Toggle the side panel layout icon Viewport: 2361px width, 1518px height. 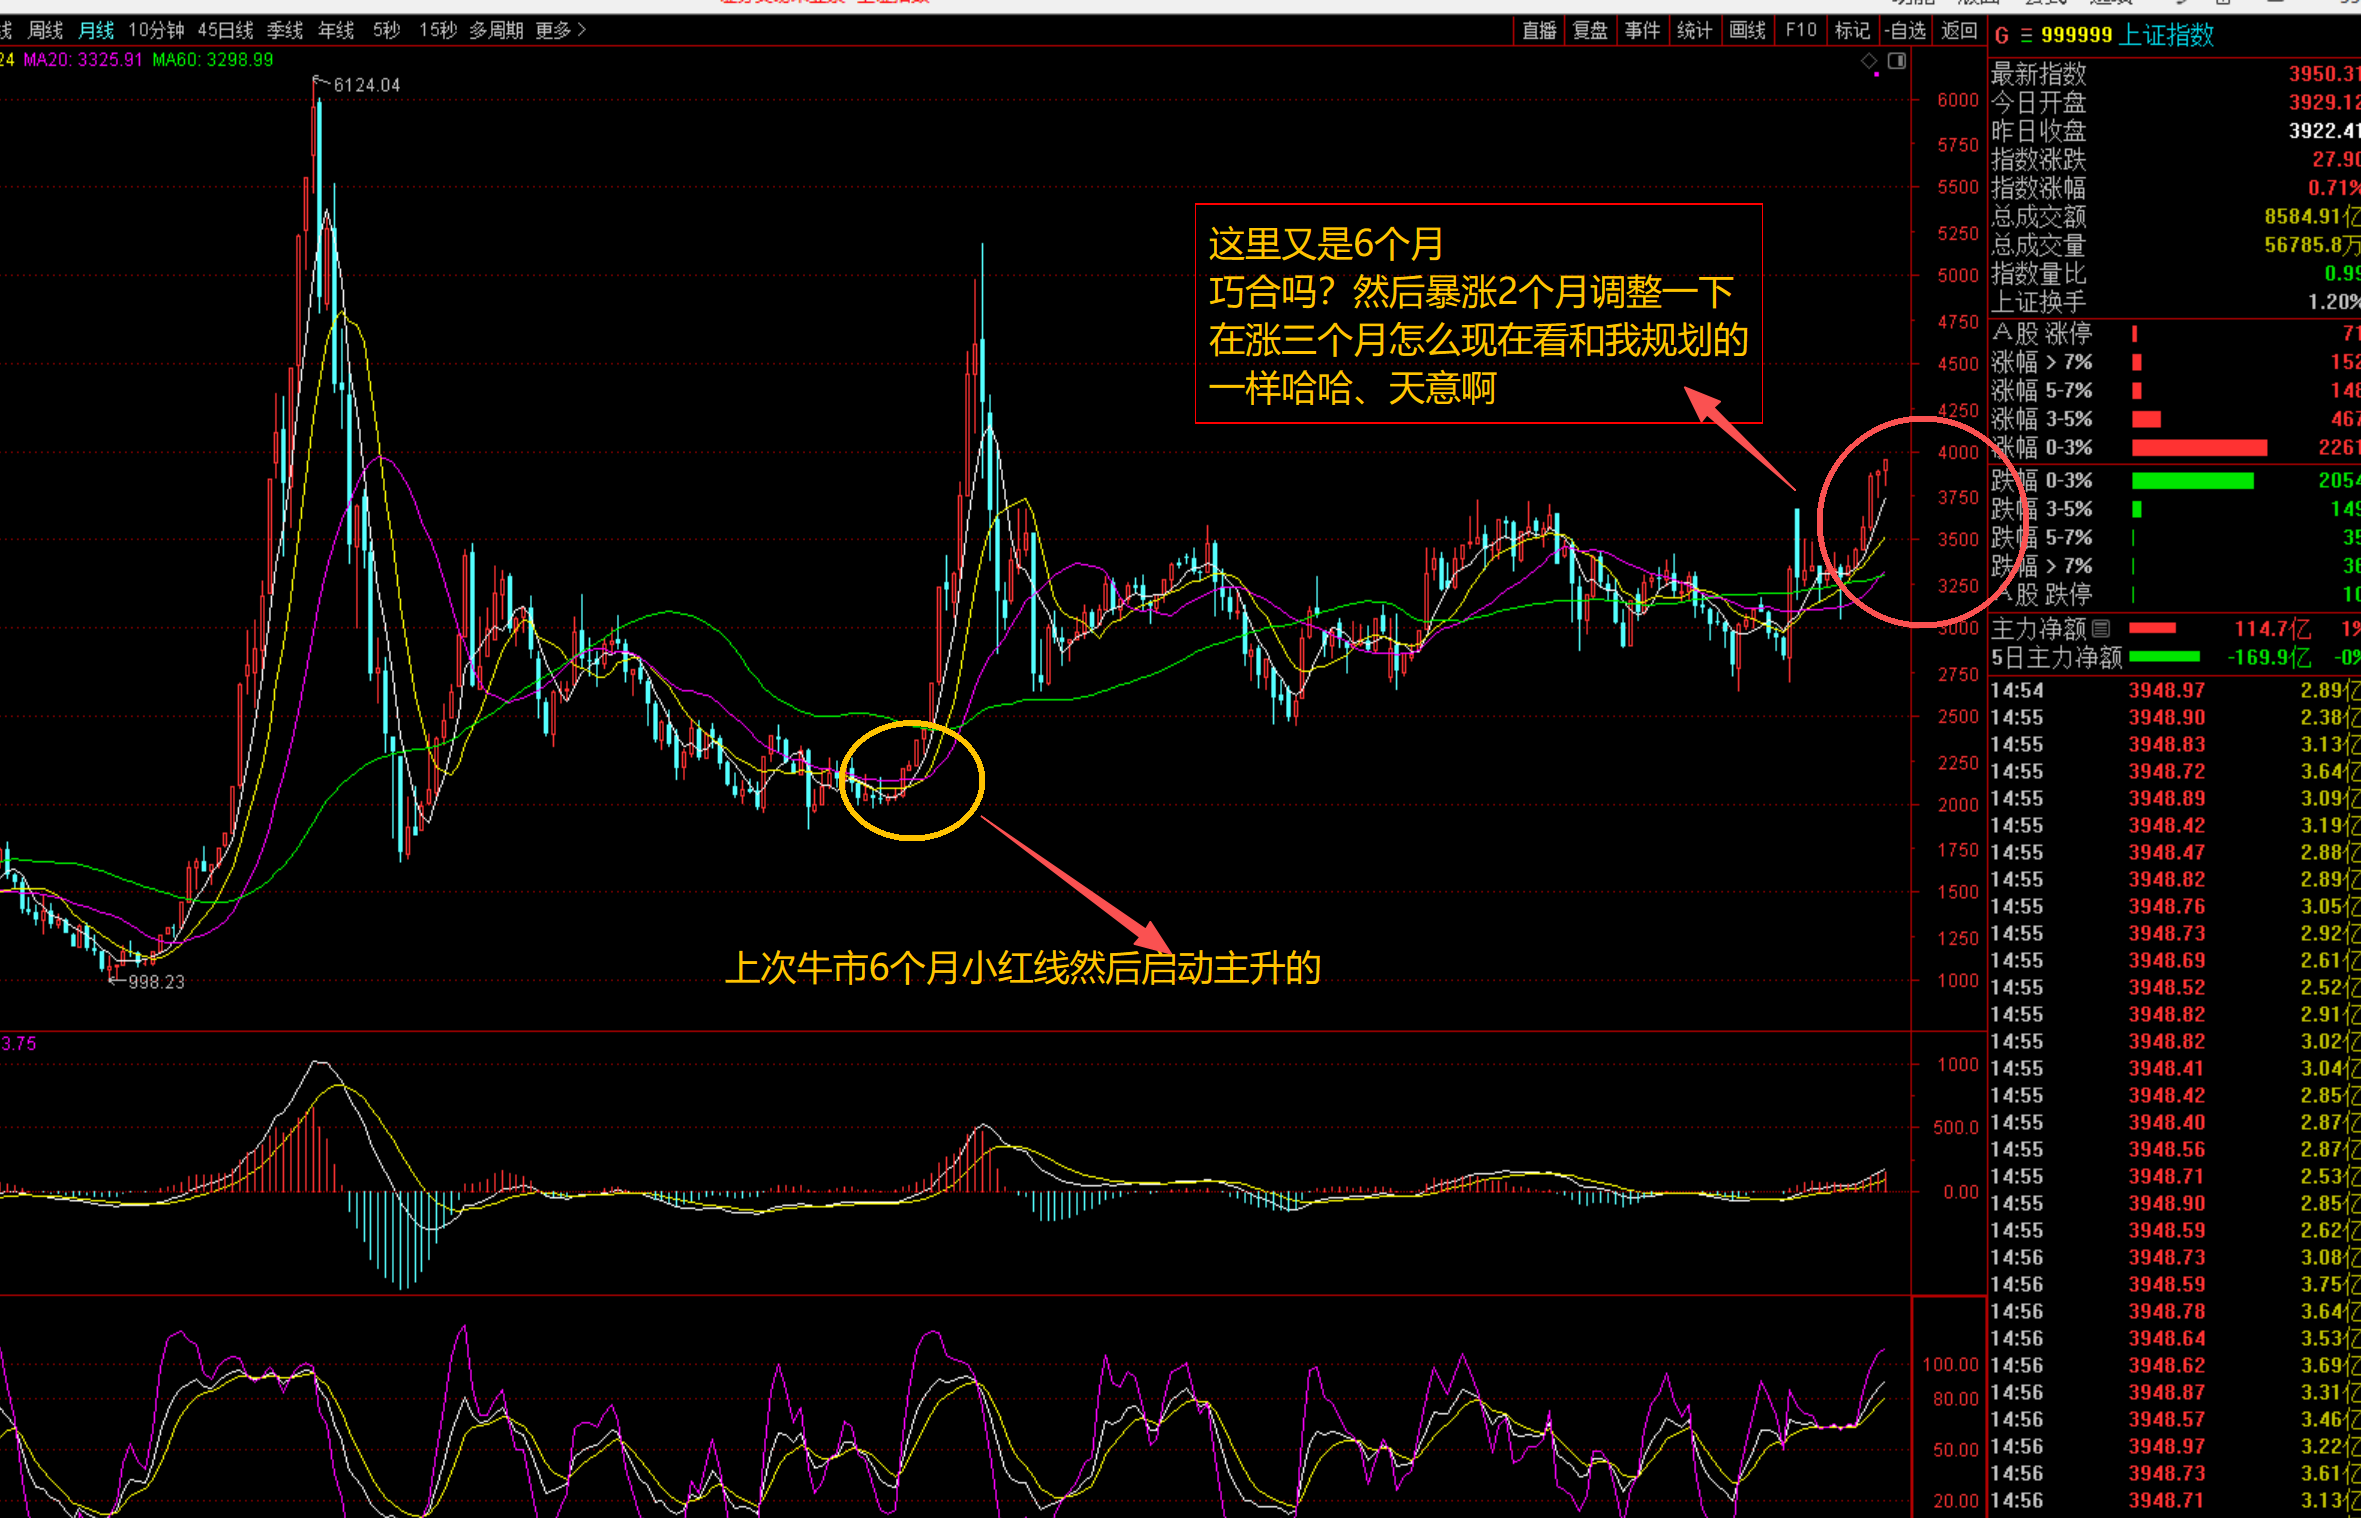click(x=1897, y=61)
